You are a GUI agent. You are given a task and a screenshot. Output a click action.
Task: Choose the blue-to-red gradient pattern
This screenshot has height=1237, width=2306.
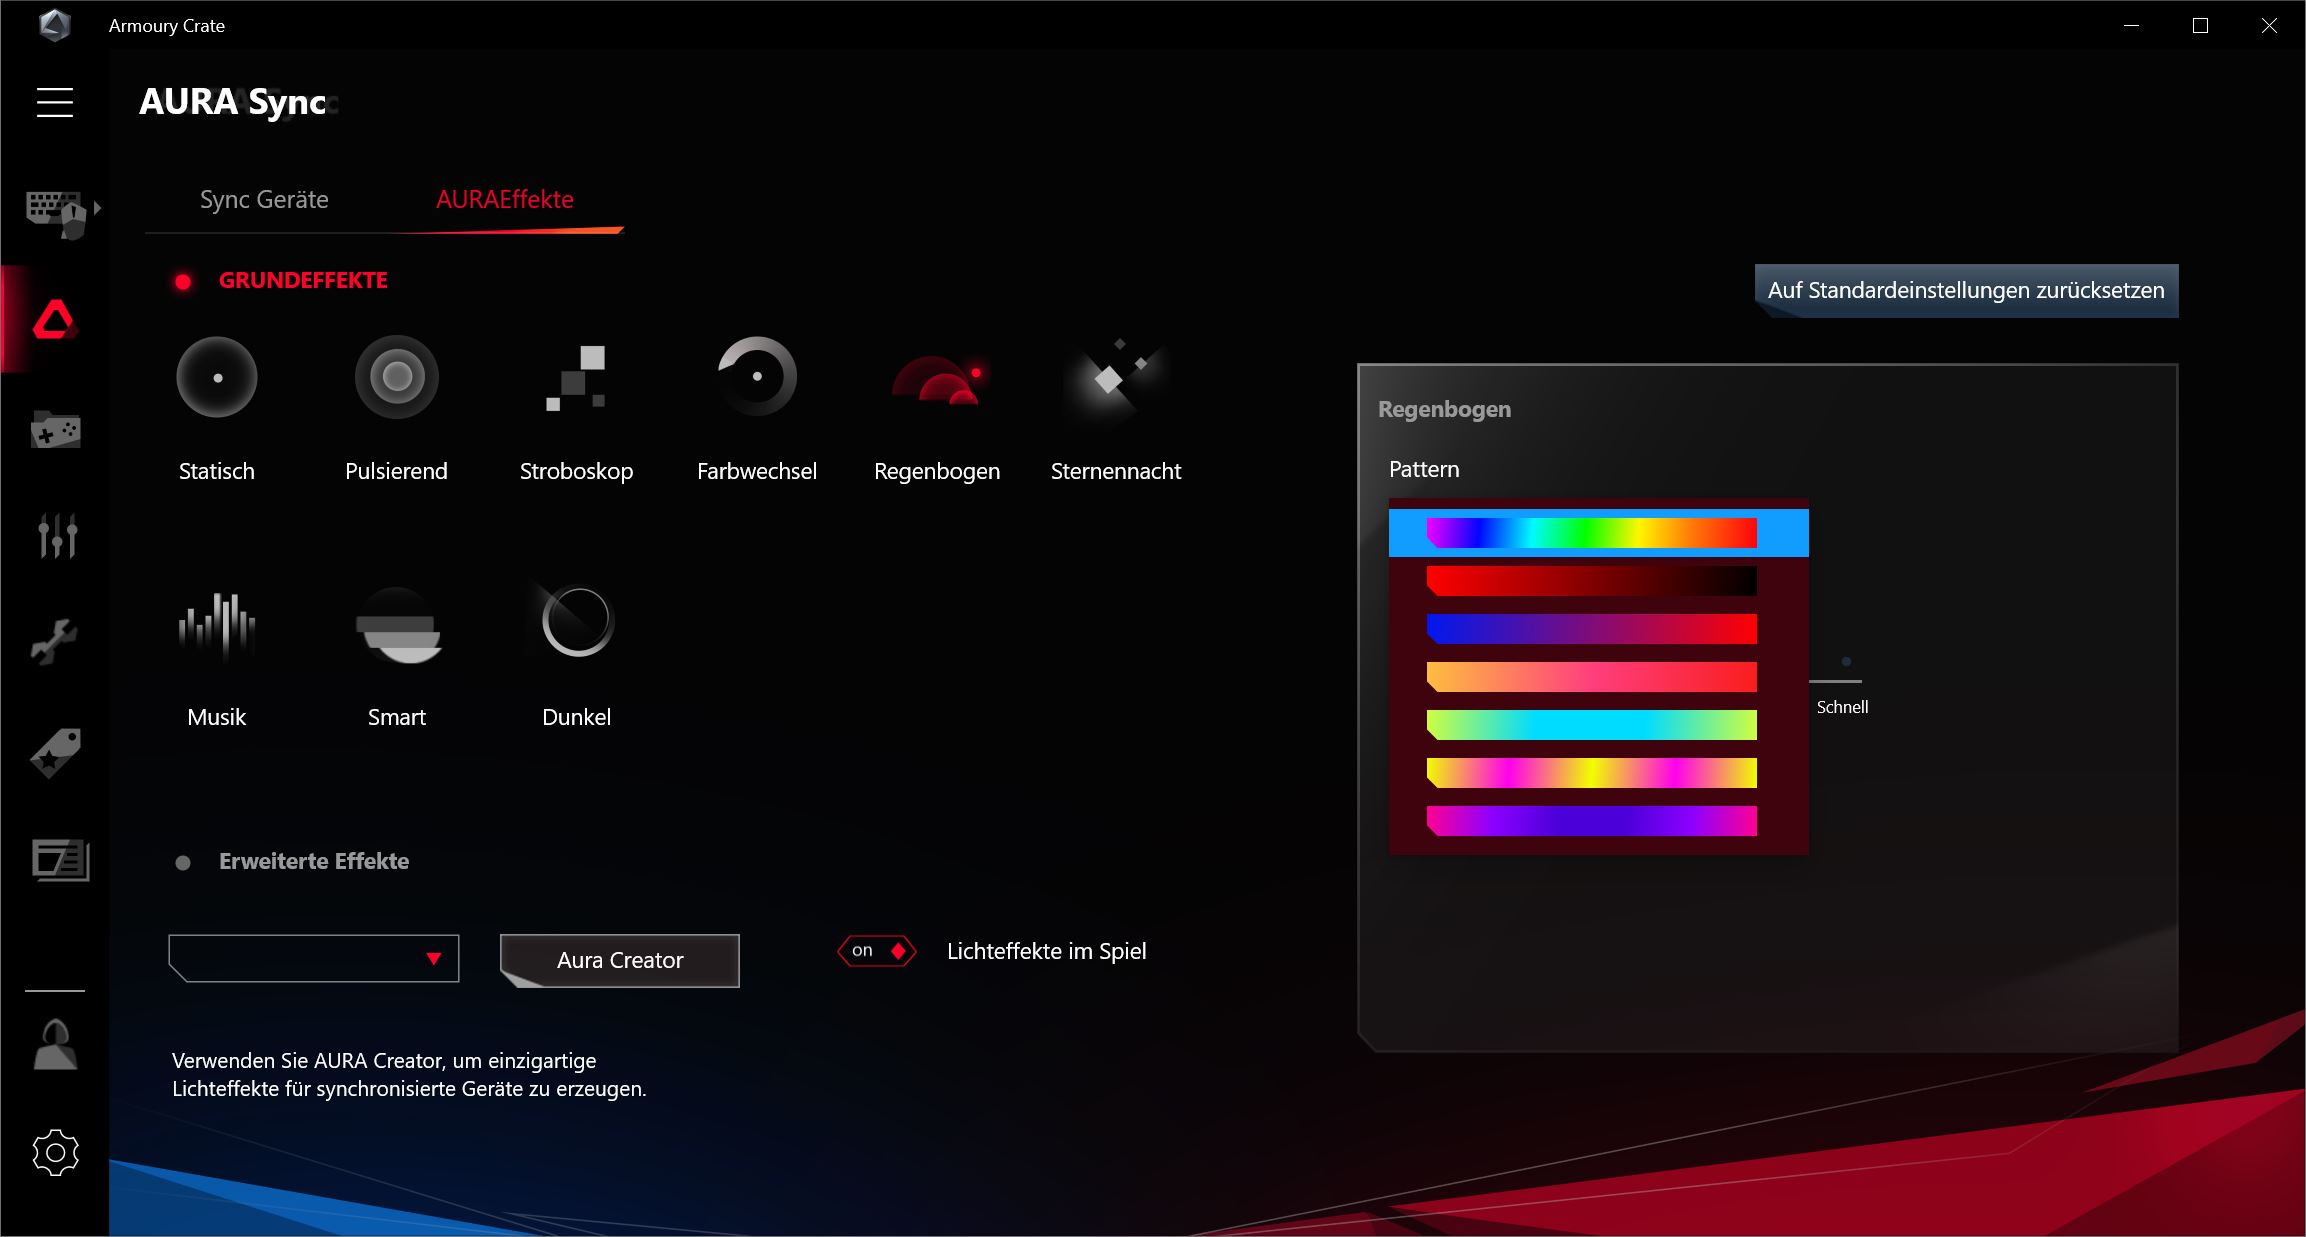pyautogui.click(x=1591, y=629)
